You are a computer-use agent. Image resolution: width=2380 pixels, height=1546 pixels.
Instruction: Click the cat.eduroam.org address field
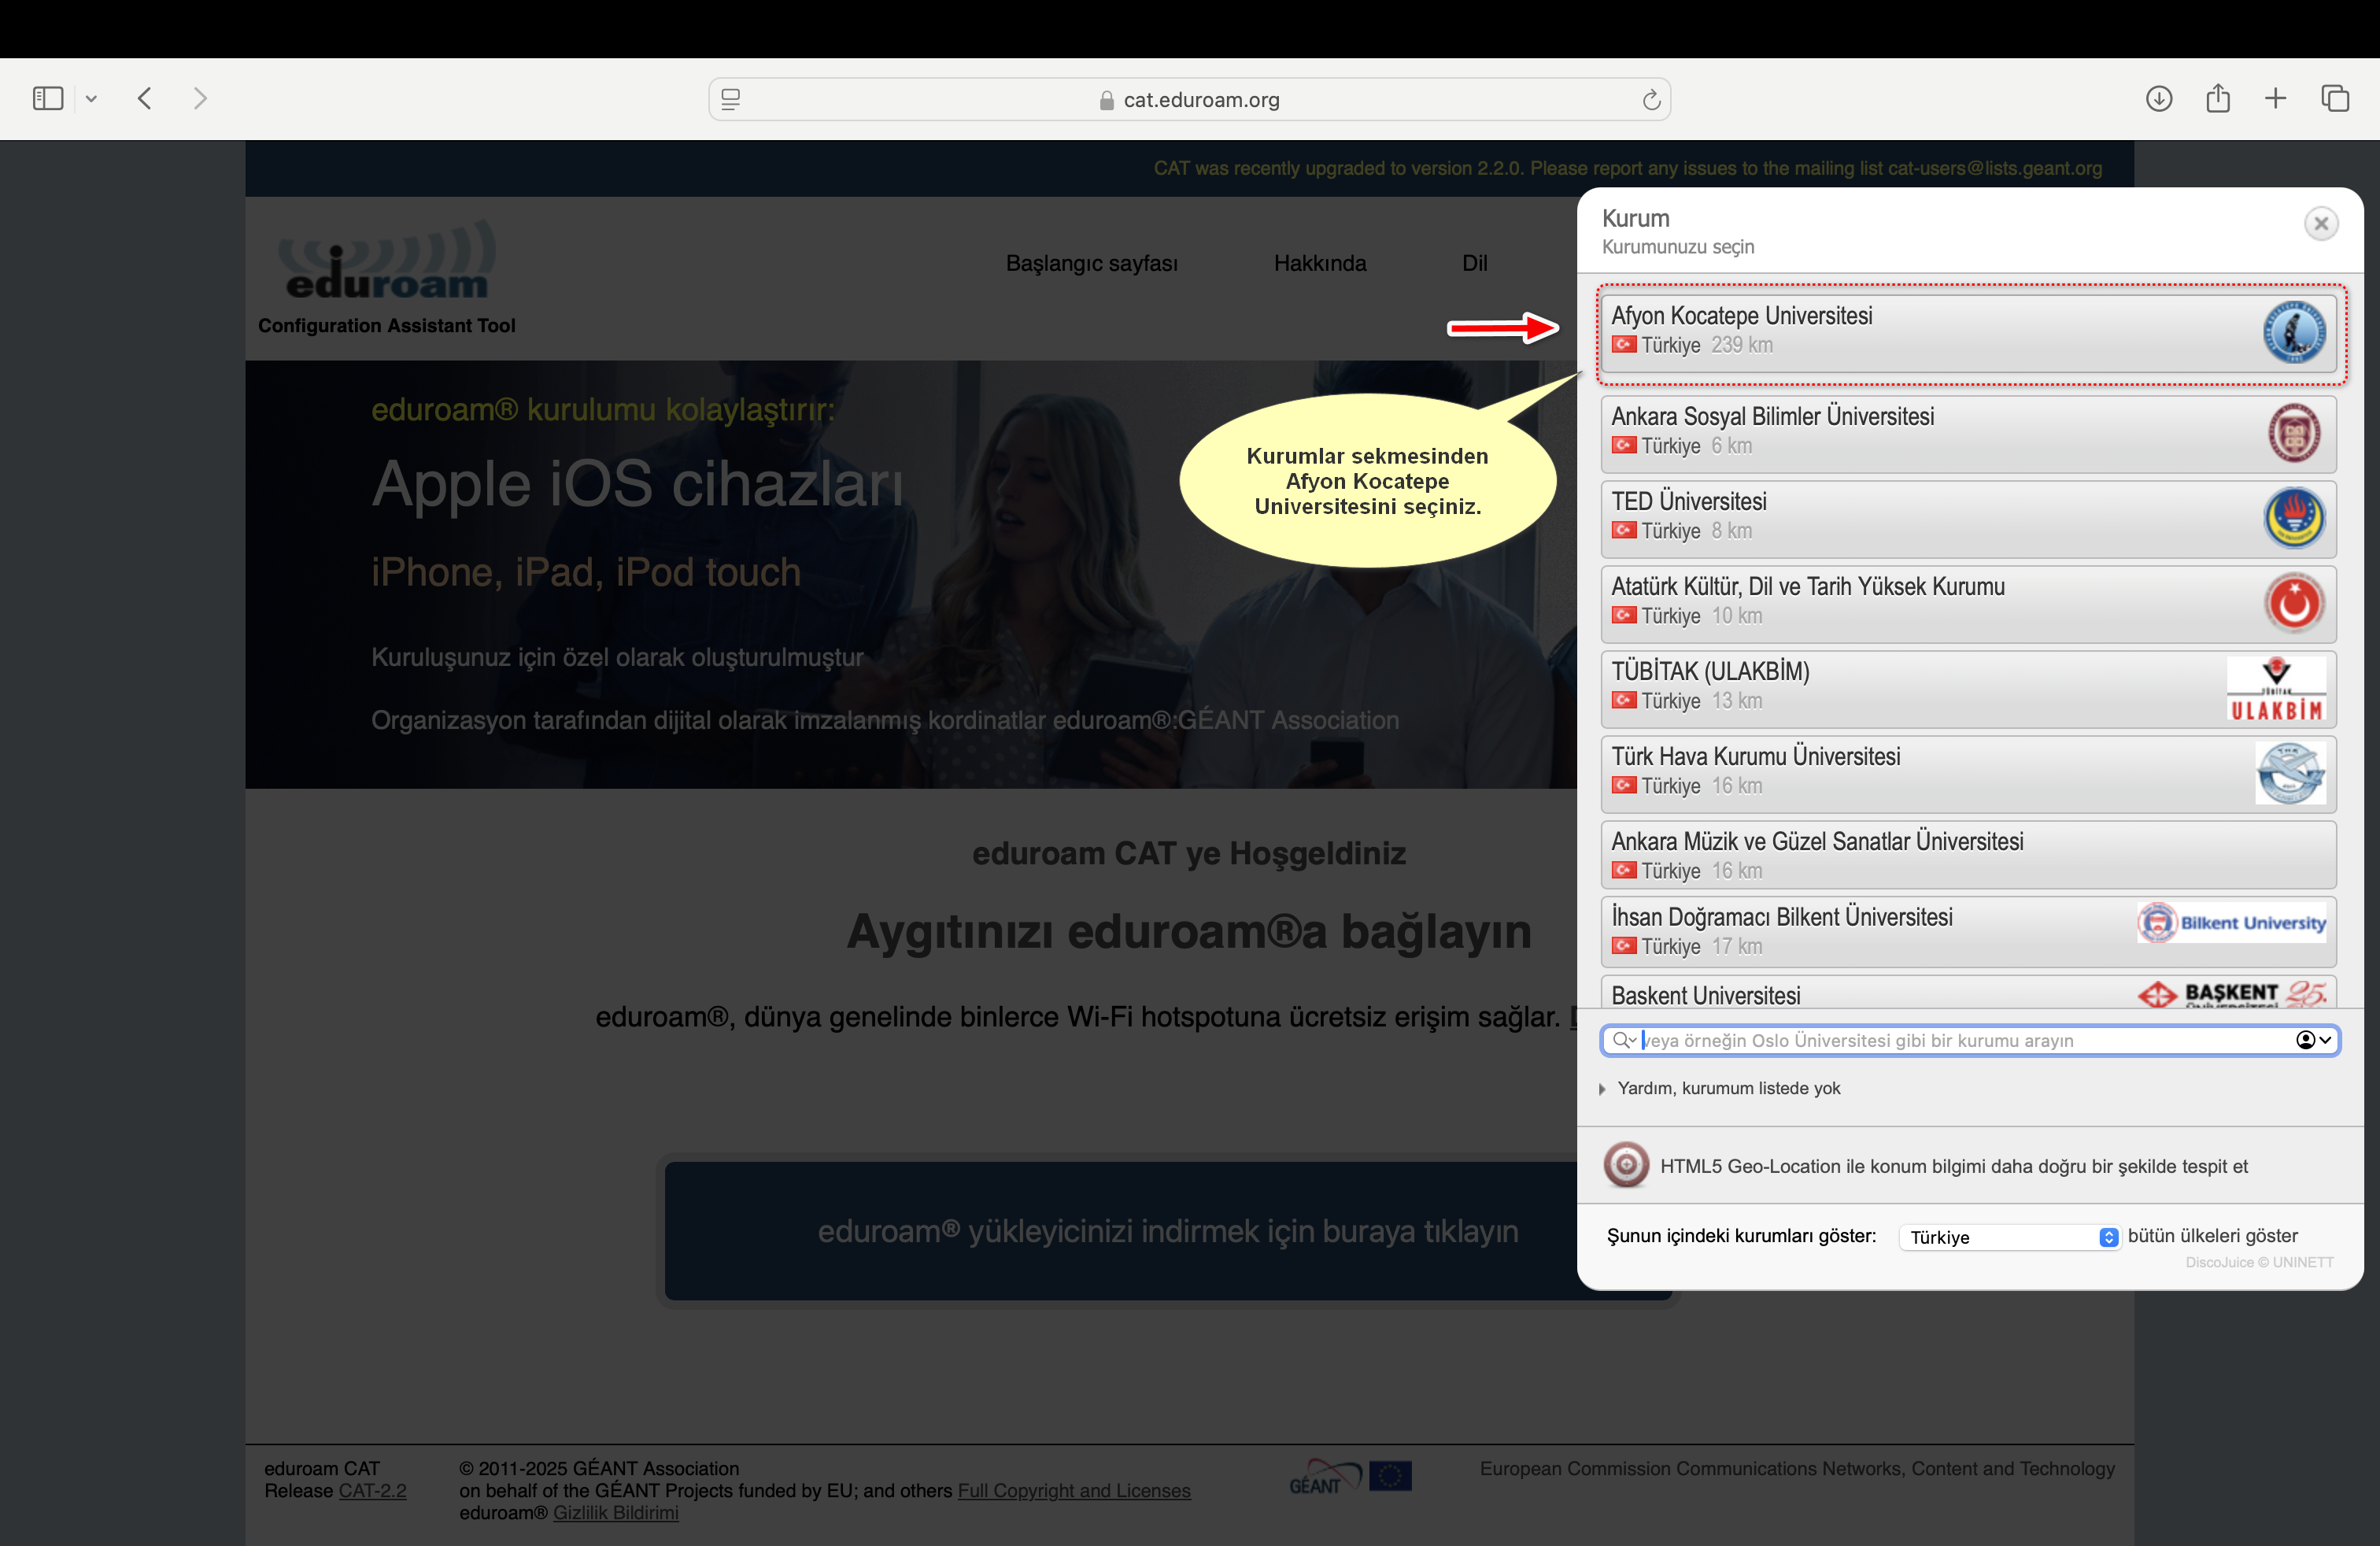1189,99
